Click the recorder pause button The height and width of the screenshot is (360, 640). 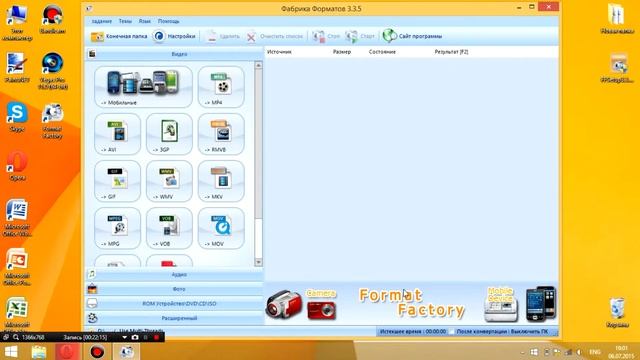(146, 338)
